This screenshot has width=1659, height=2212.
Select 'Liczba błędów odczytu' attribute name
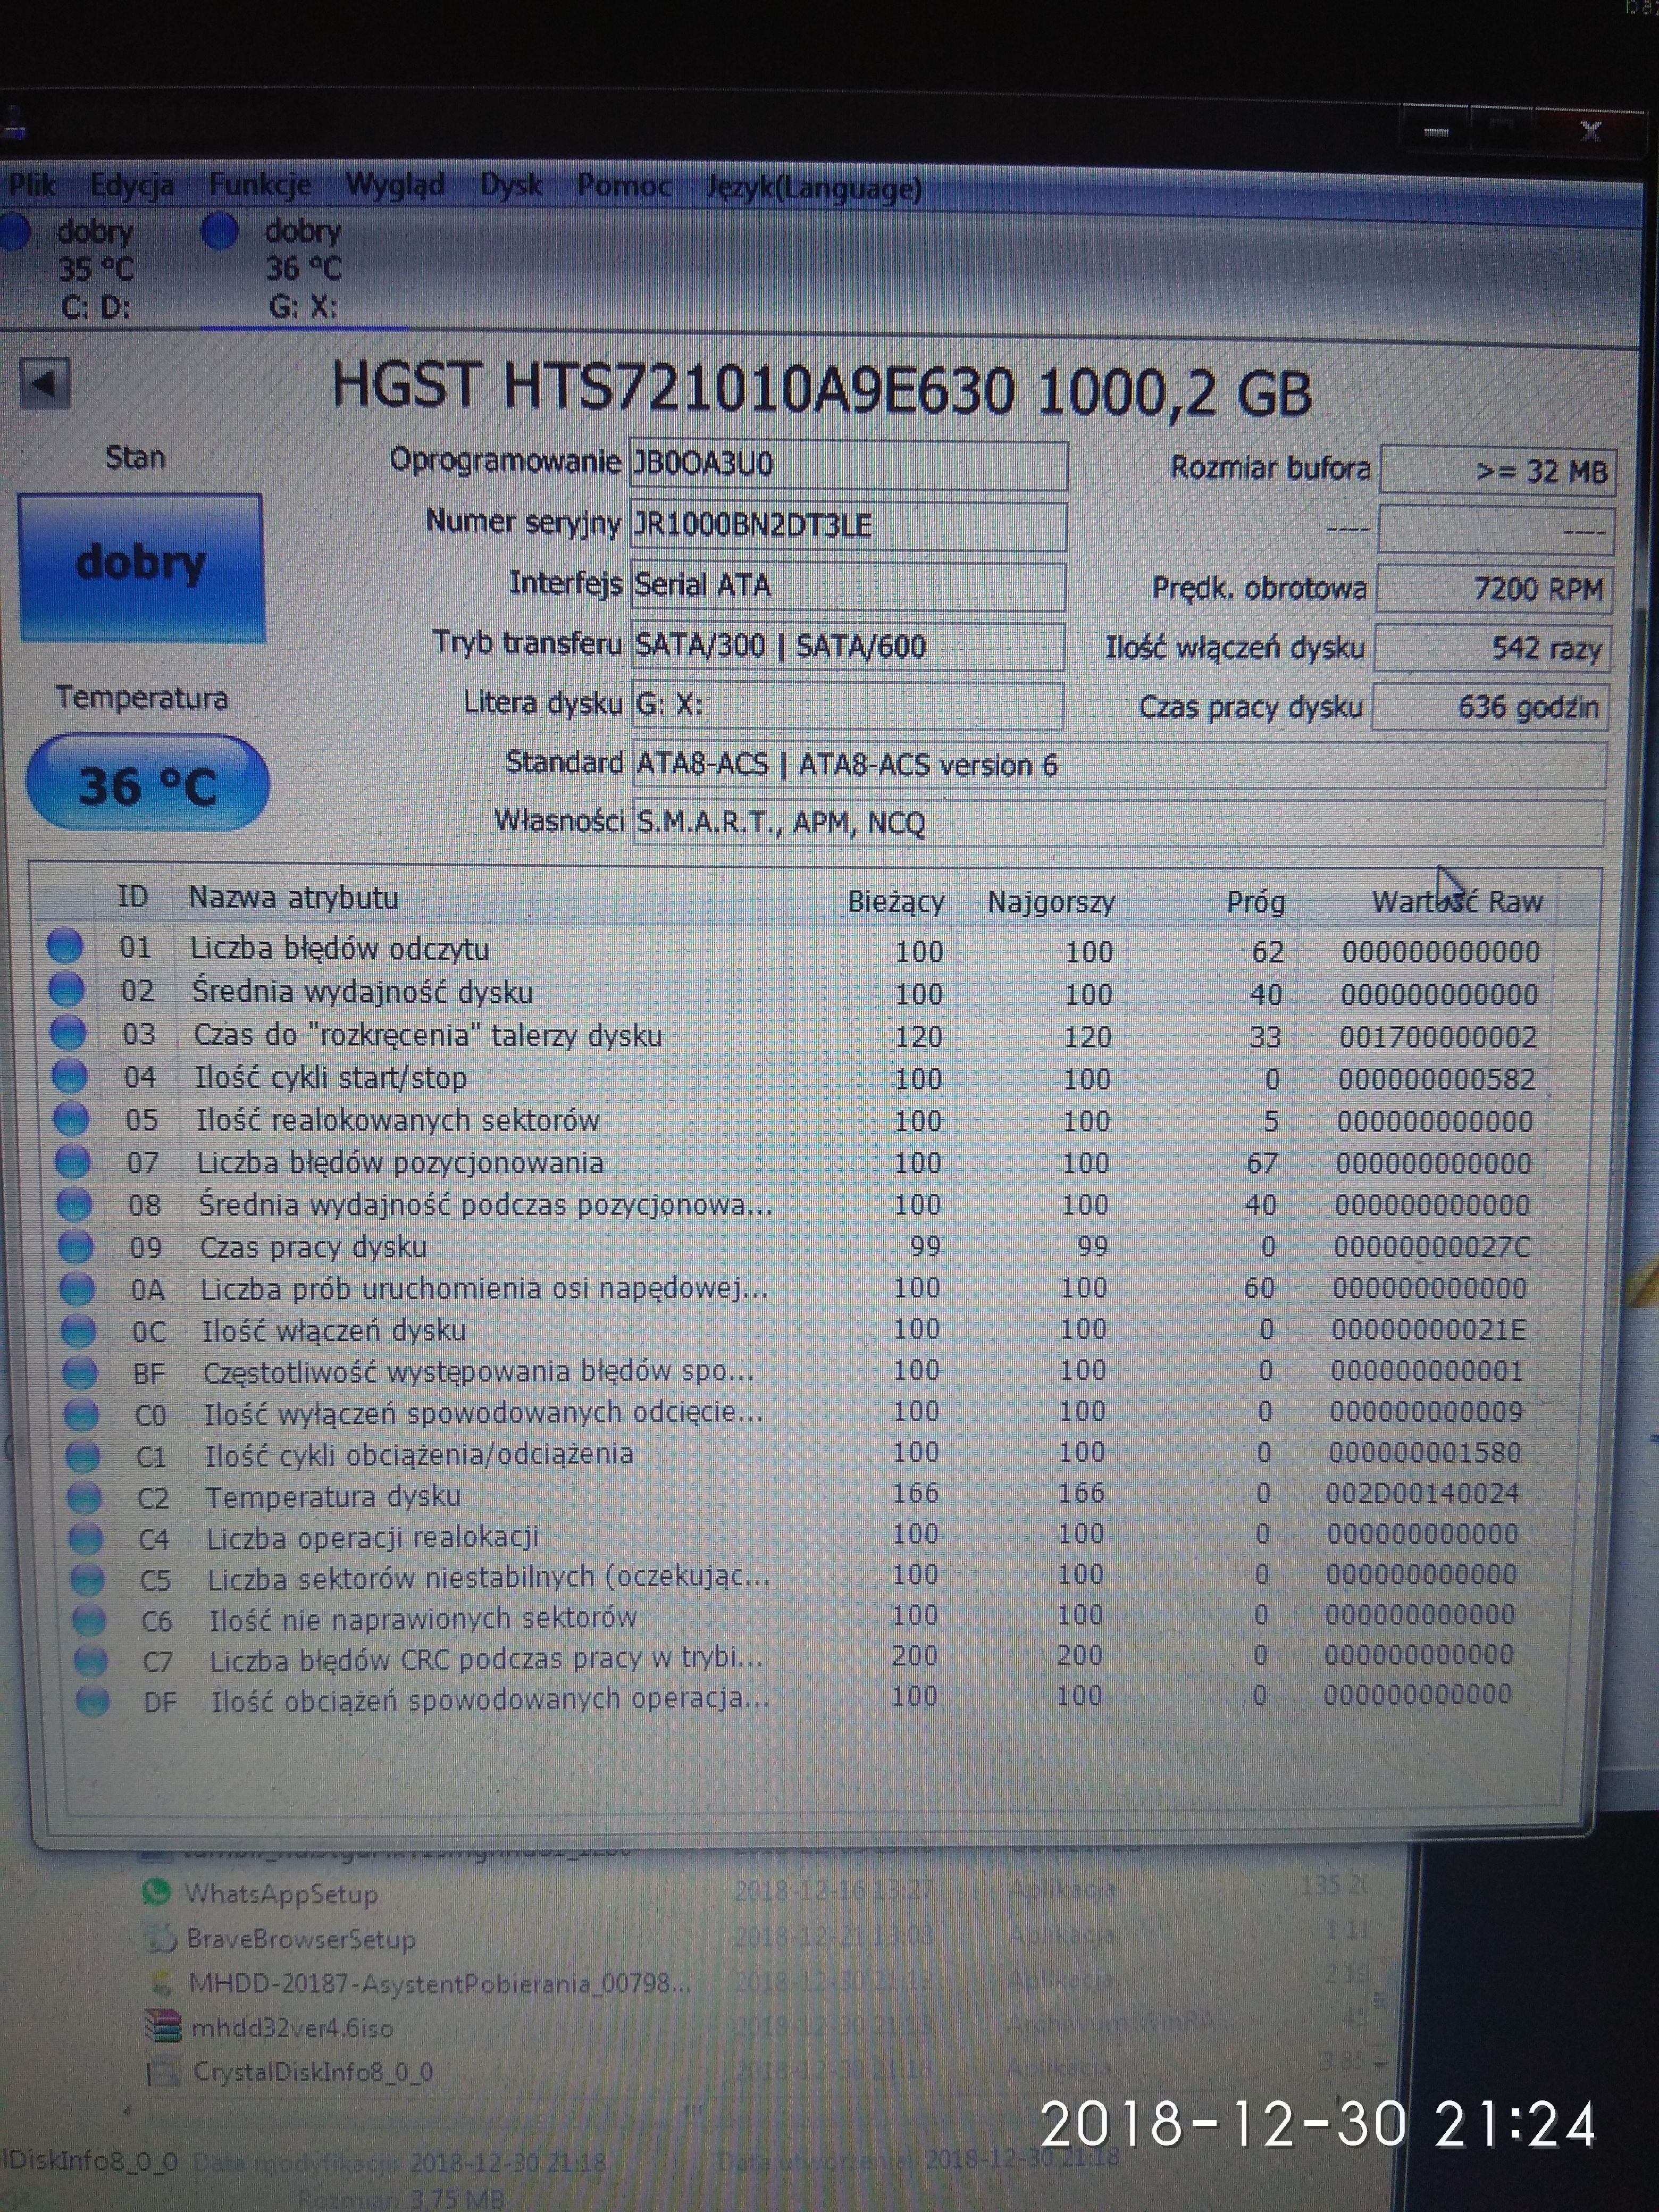[x=340, y=949]
